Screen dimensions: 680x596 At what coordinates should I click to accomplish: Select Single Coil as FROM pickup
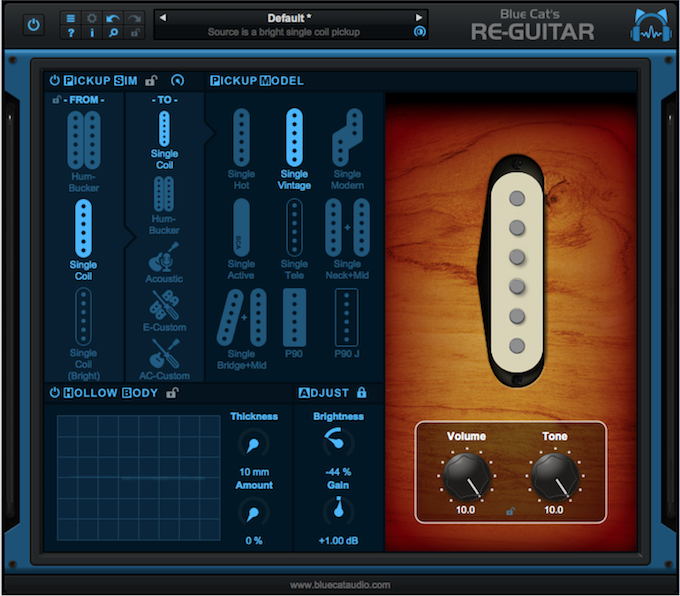coord(83,240)
